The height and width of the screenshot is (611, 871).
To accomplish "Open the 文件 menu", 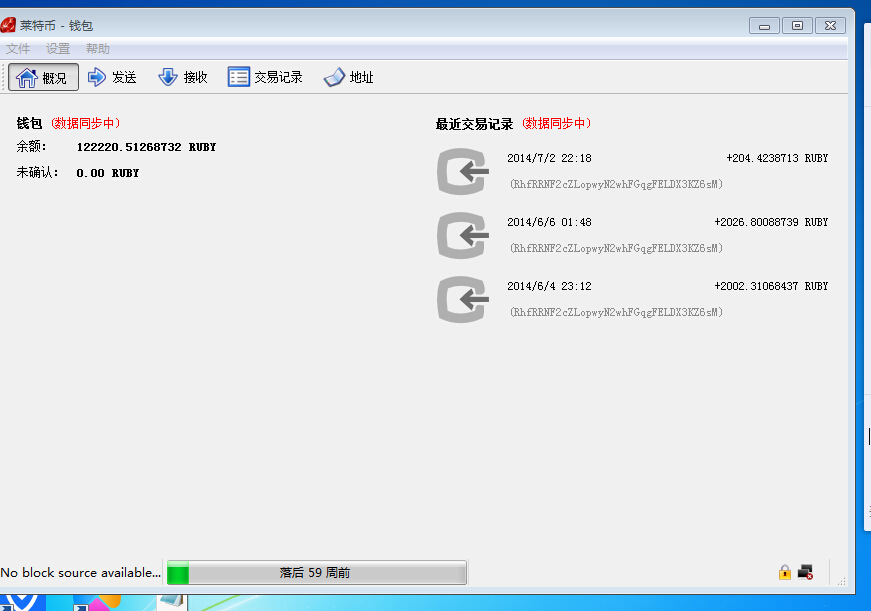I will tap(18, 49).
